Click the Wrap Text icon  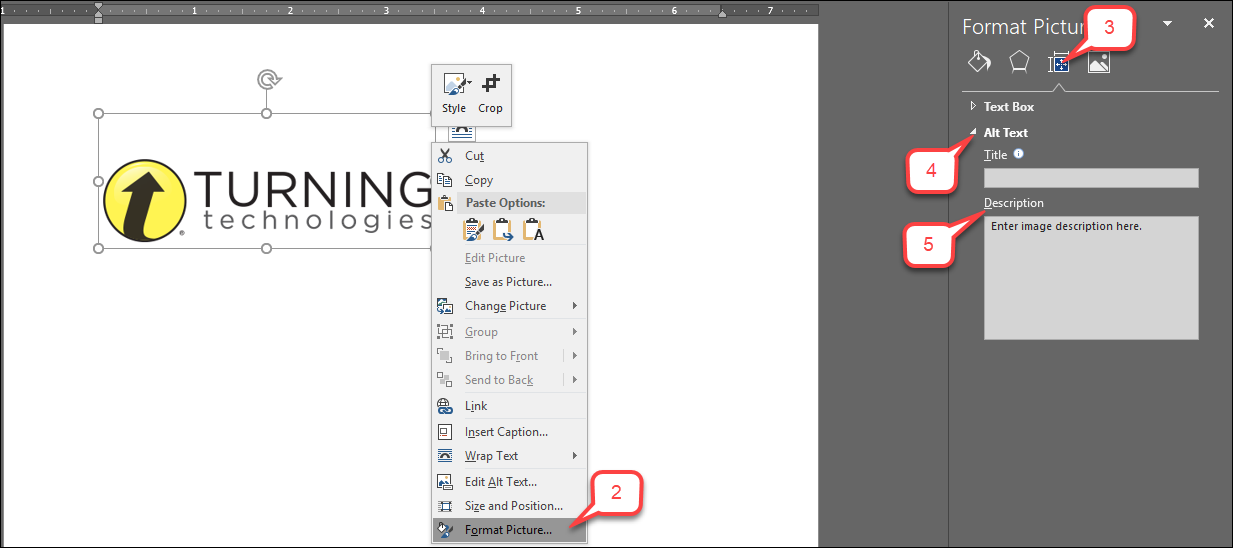tap(445, 456)
